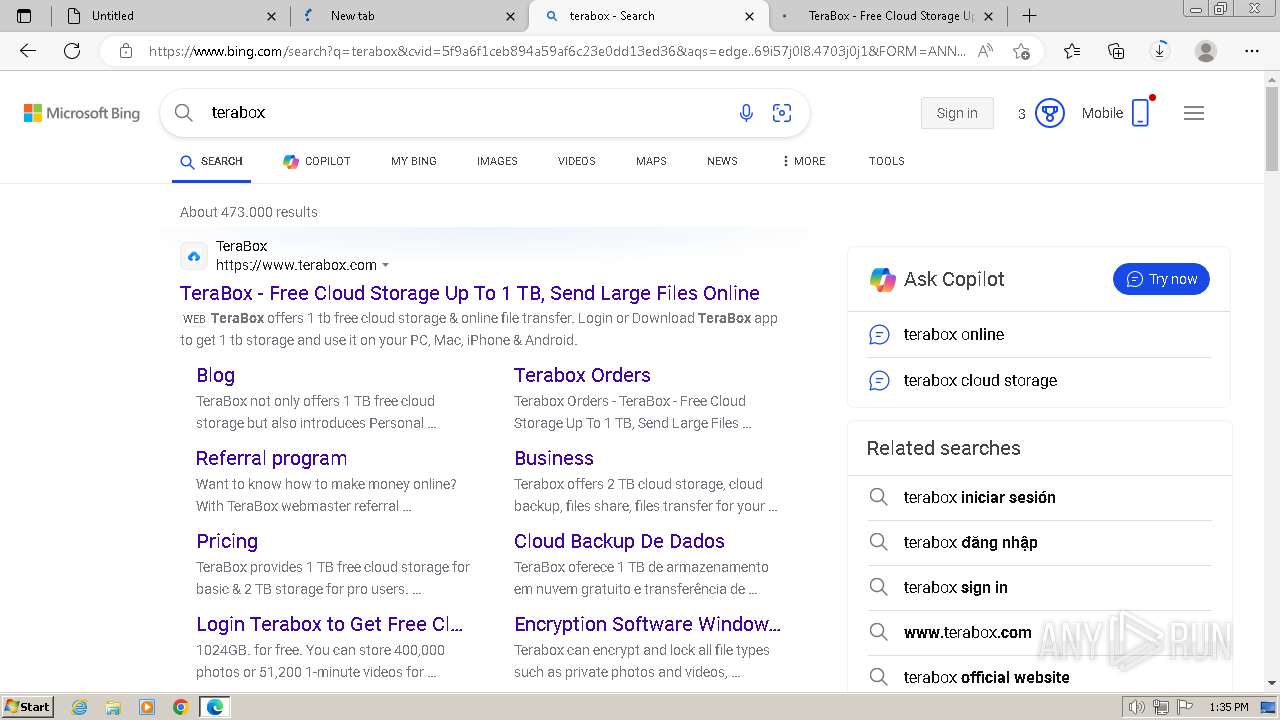Select the NEWS search tab
1280x720 pixels.
(x=722, y=161)
